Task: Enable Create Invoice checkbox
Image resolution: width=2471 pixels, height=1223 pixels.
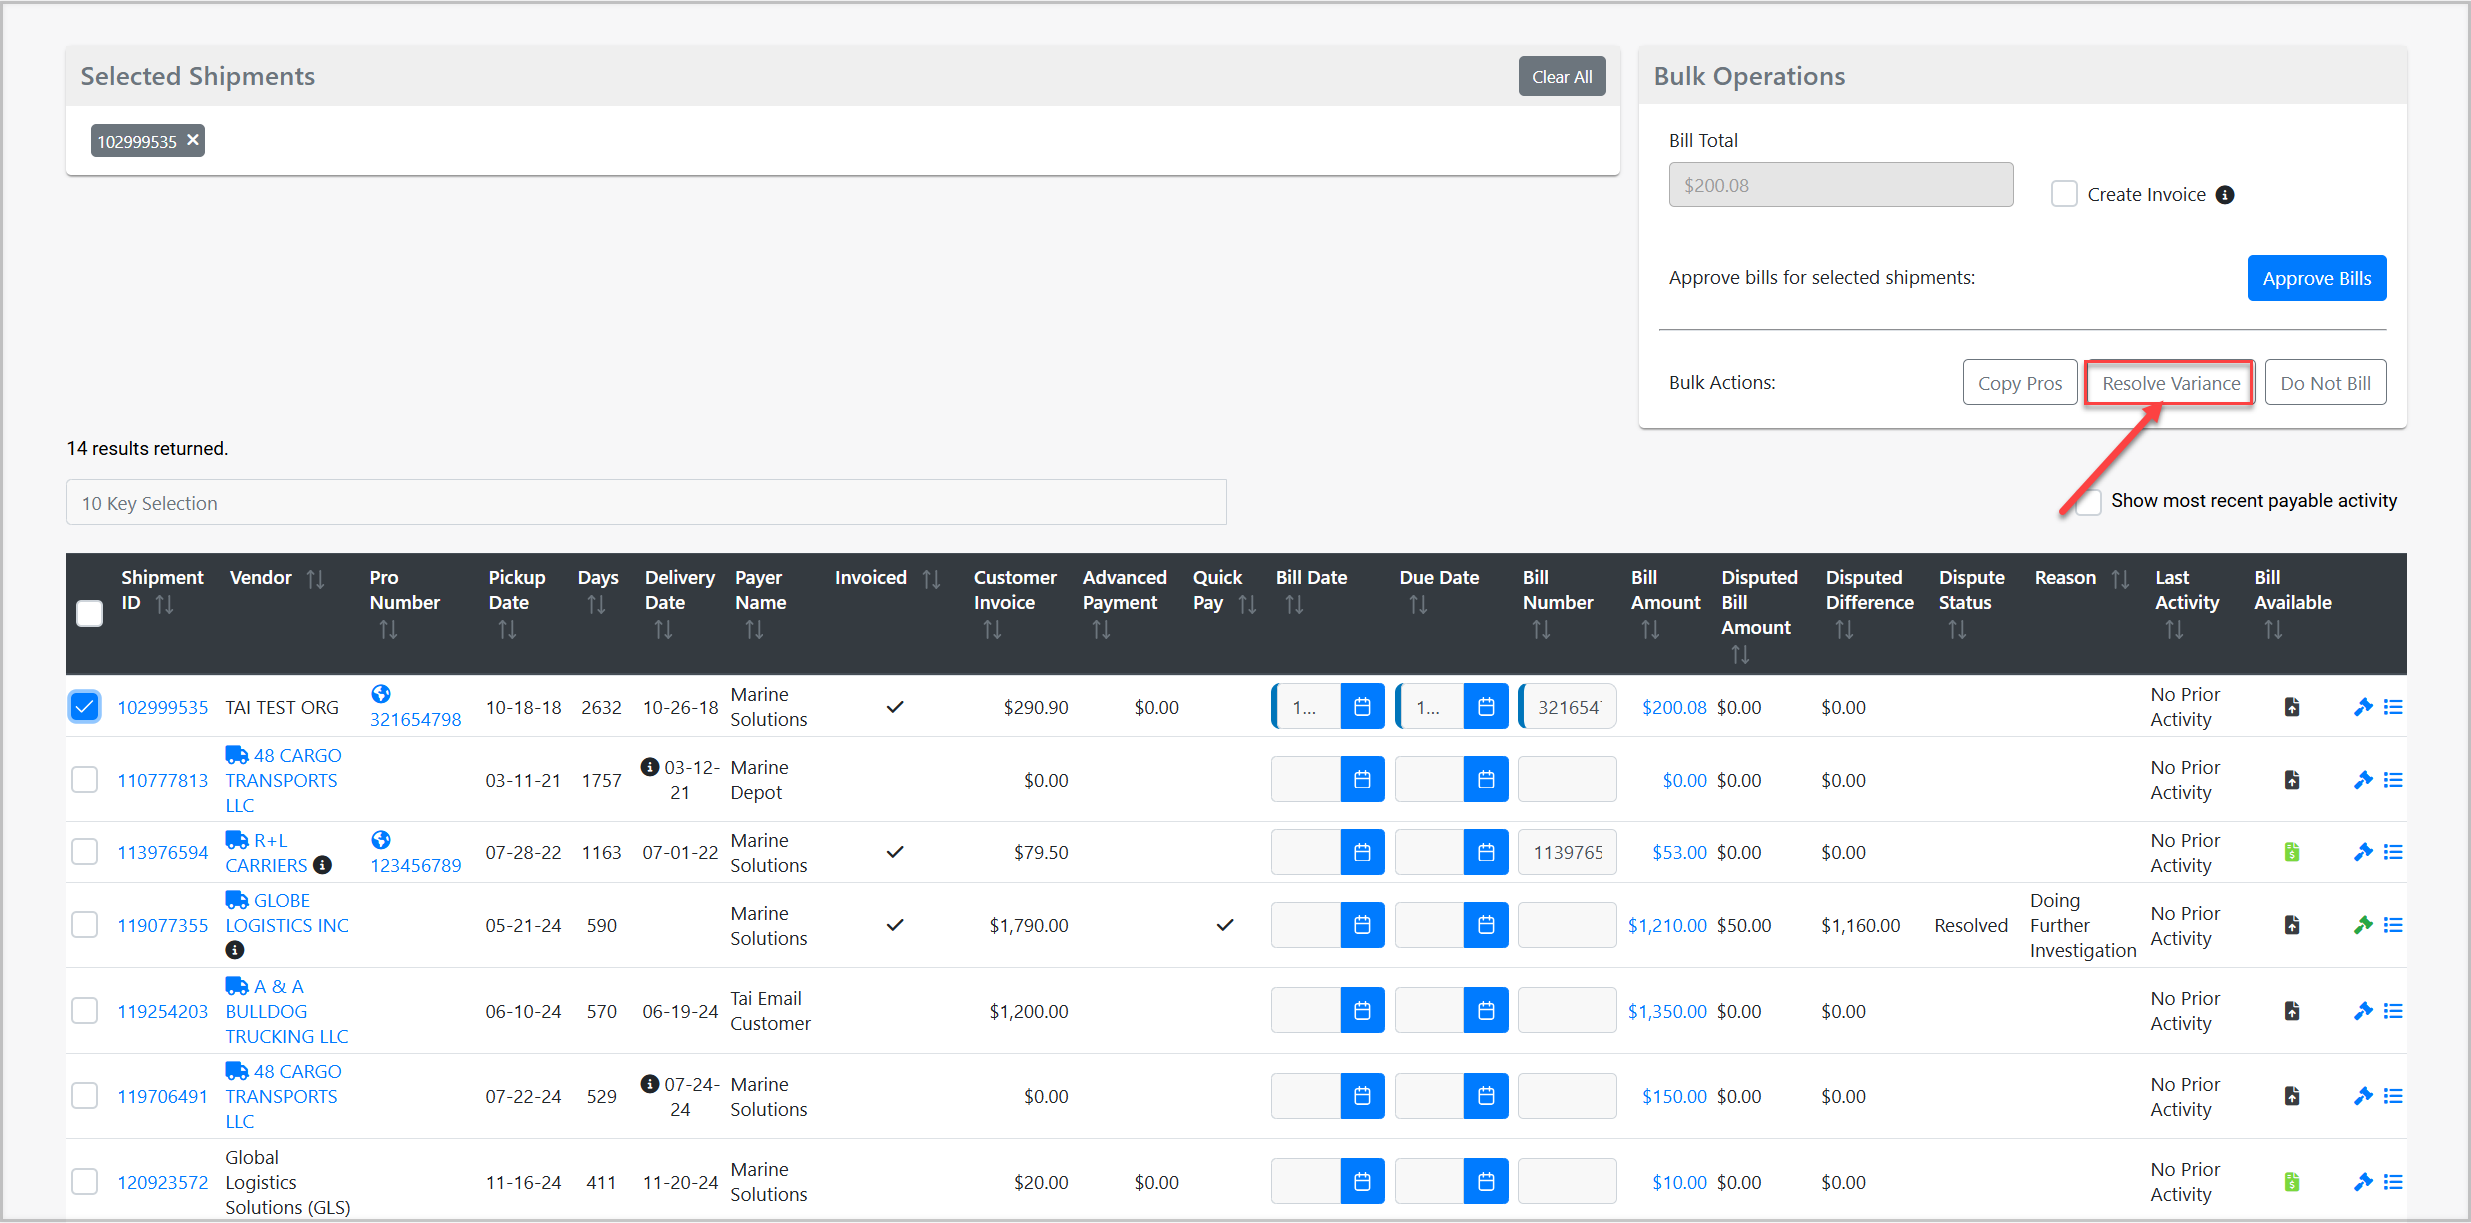Action: tap(2063, 194)
